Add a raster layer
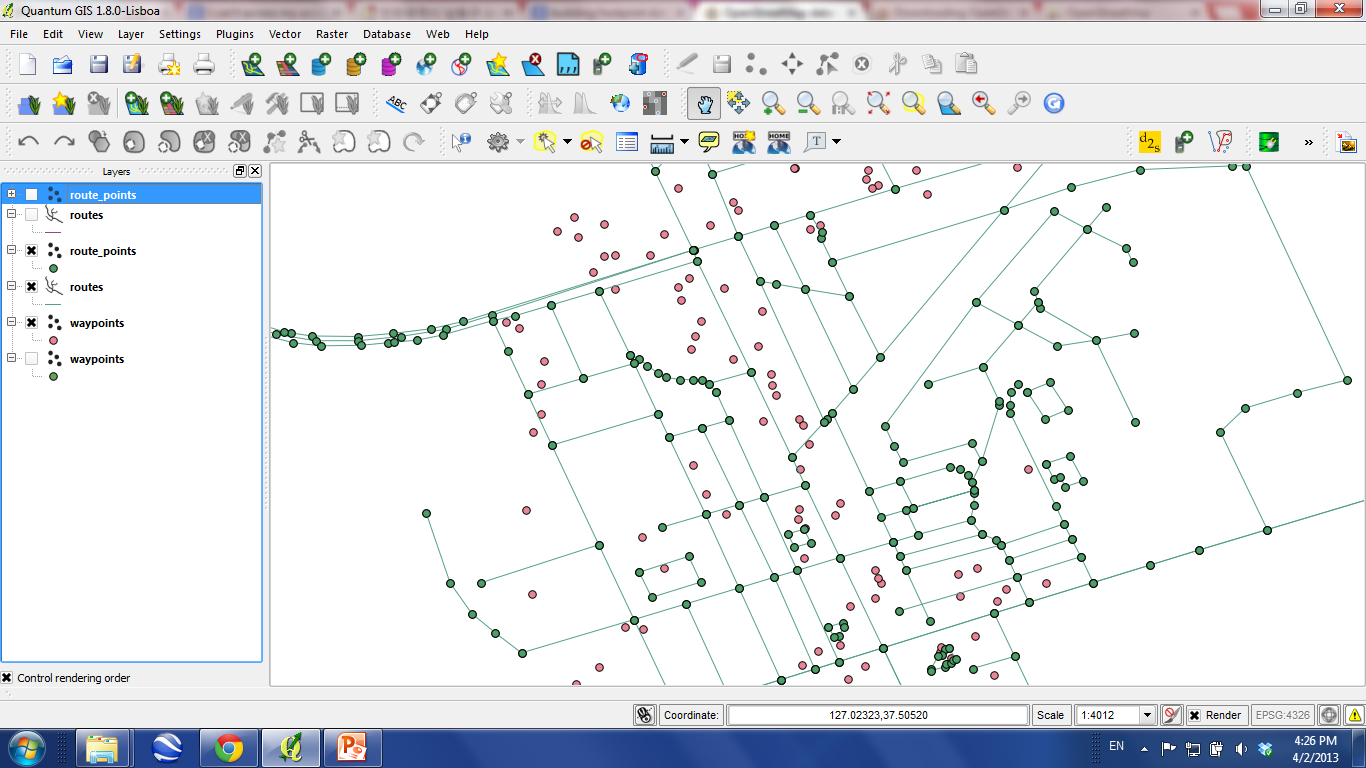Screen dimensions: 1366x768 tap(287, 65)
